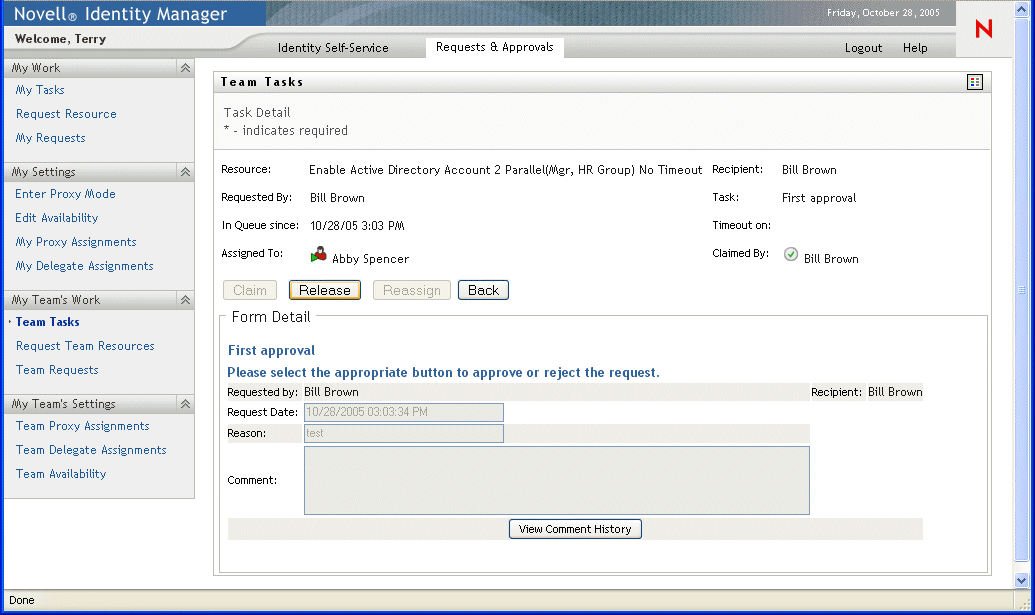
Task: Click the green checkmark claimed-by icon
Action: click(x=791, y=254)
